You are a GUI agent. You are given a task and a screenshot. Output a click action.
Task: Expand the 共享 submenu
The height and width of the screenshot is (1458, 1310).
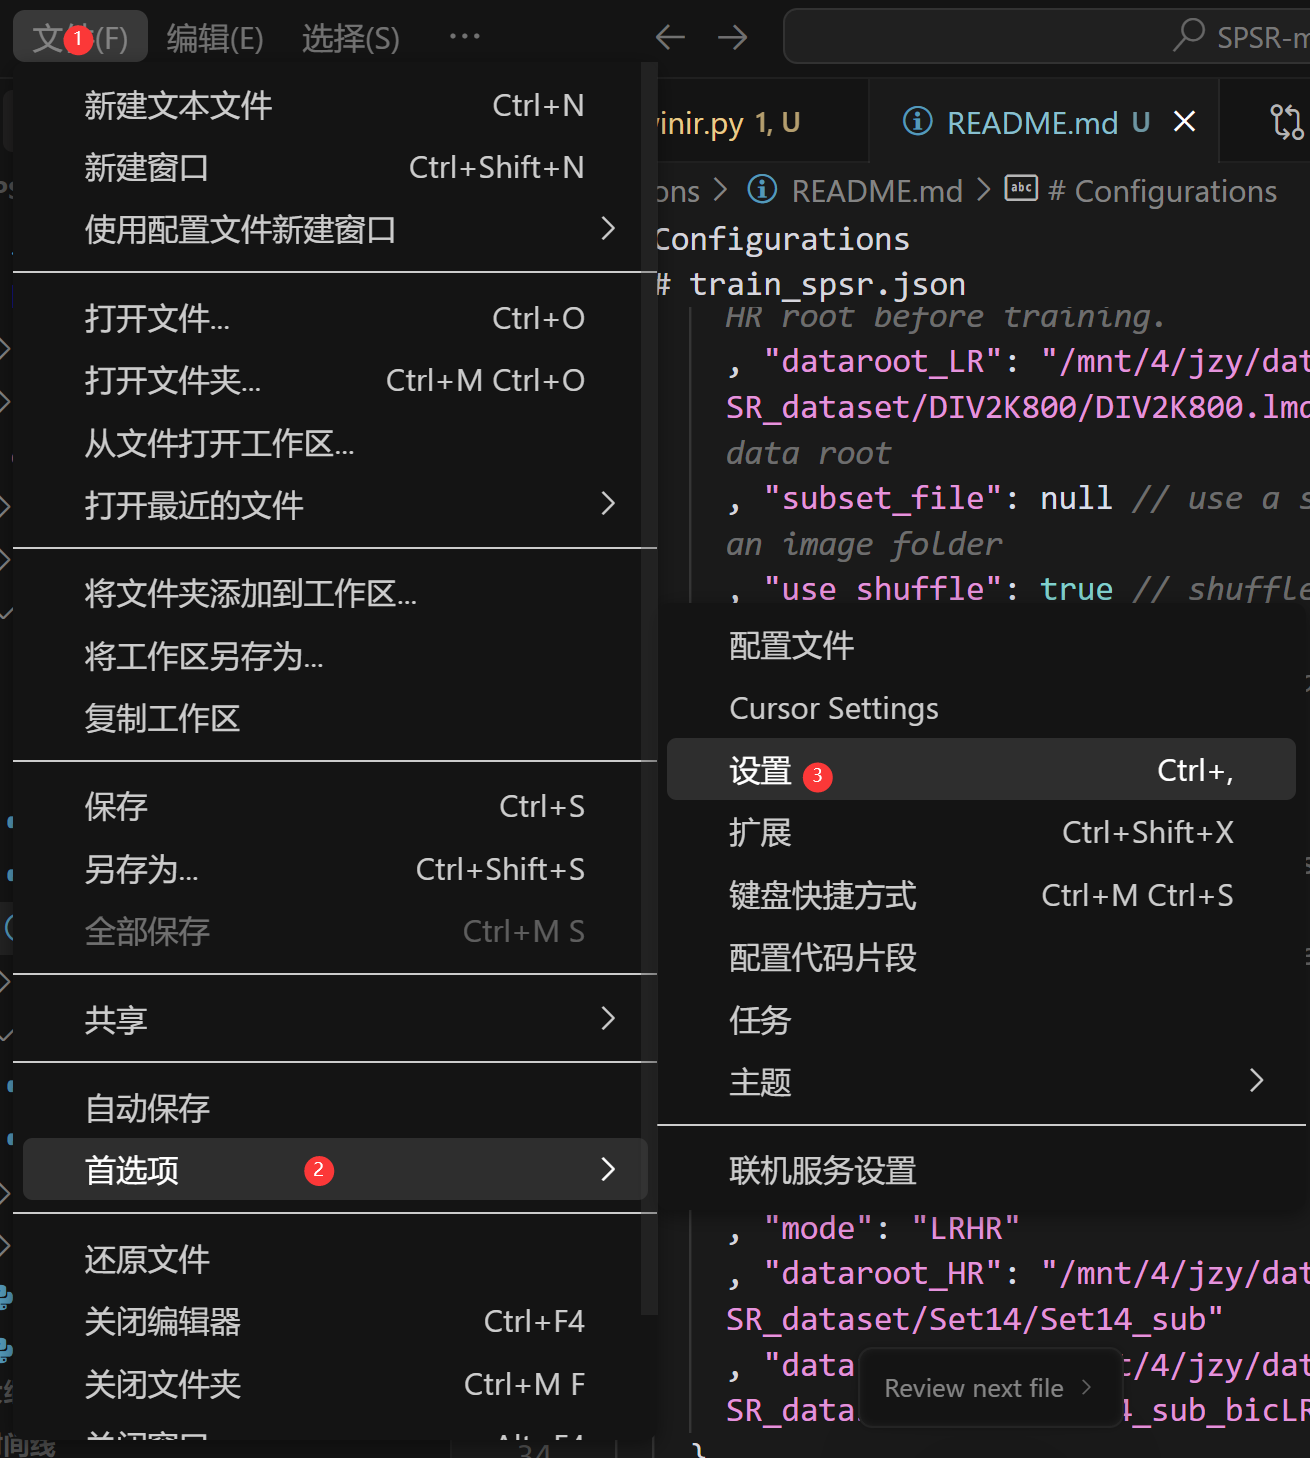116,1019
